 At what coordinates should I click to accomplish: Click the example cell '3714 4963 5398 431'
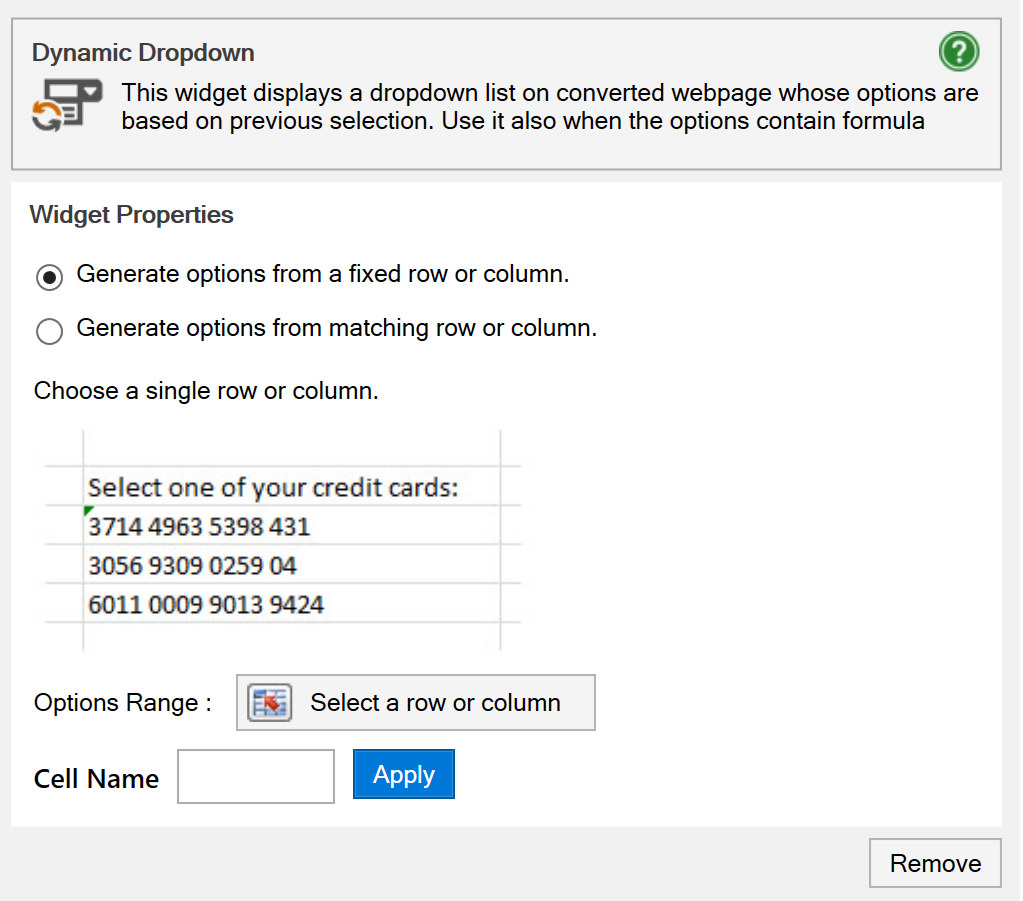pyautogui.click(x=199, y=526)
